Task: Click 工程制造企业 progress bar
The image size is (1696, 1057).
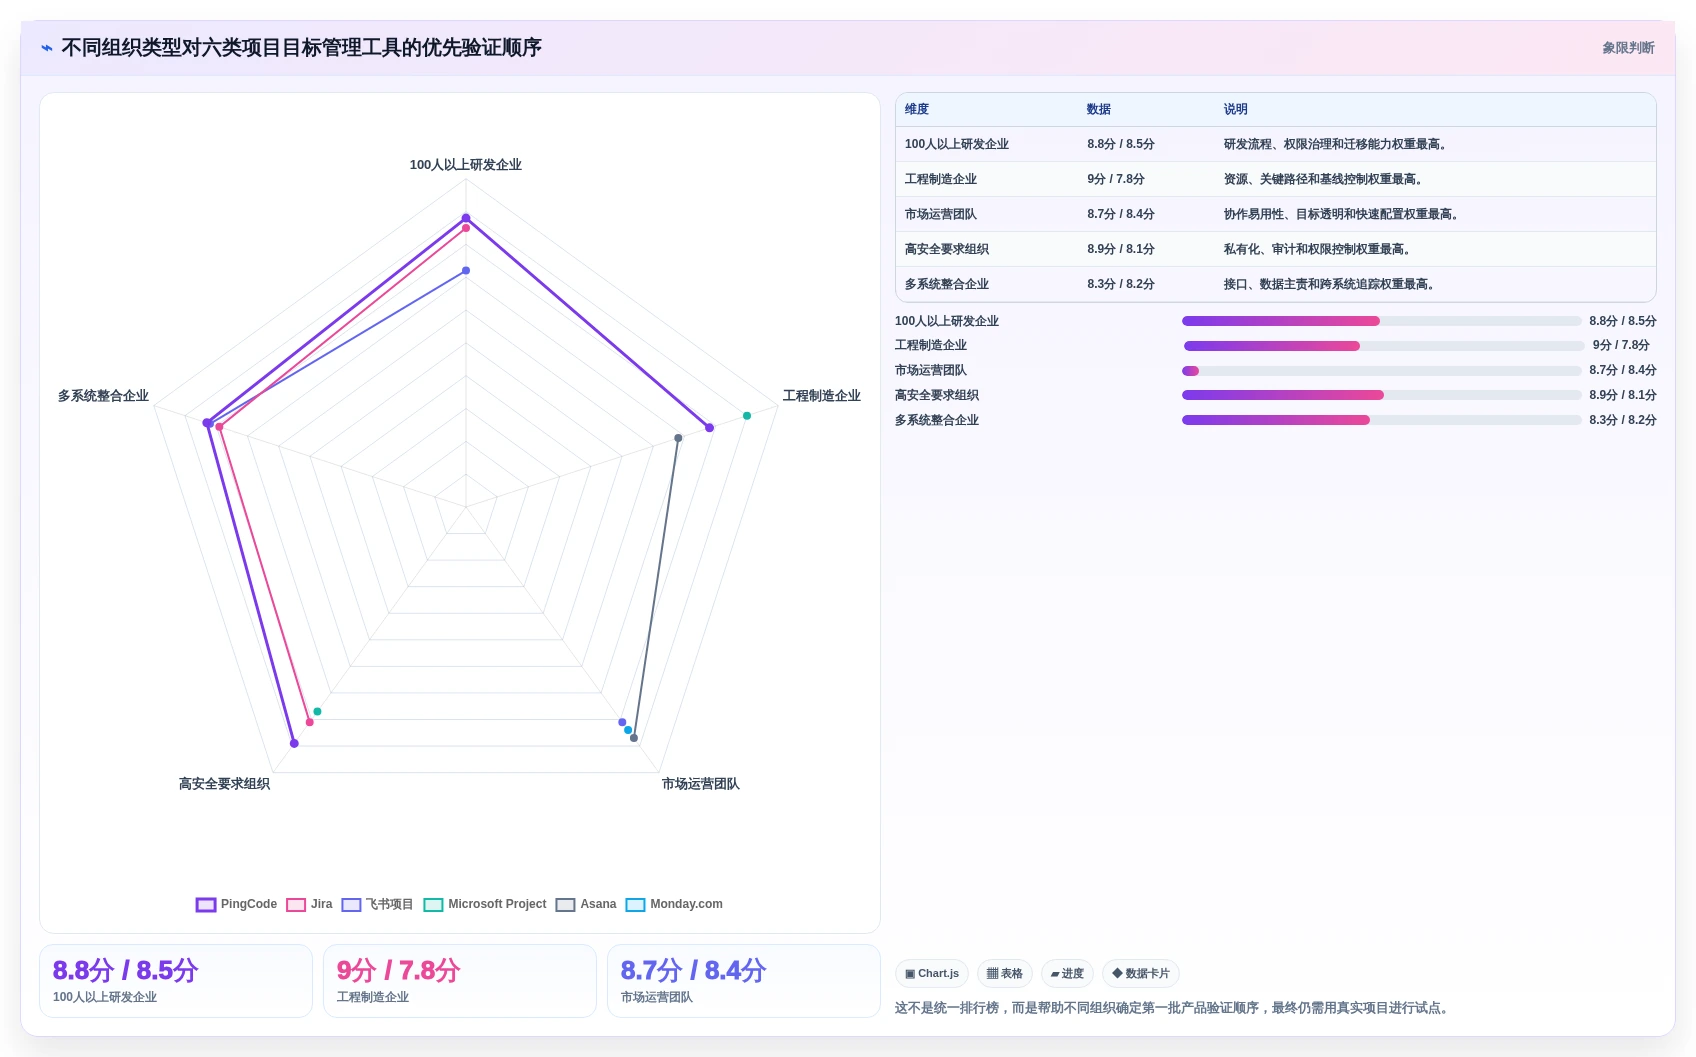Action: 1382,346
